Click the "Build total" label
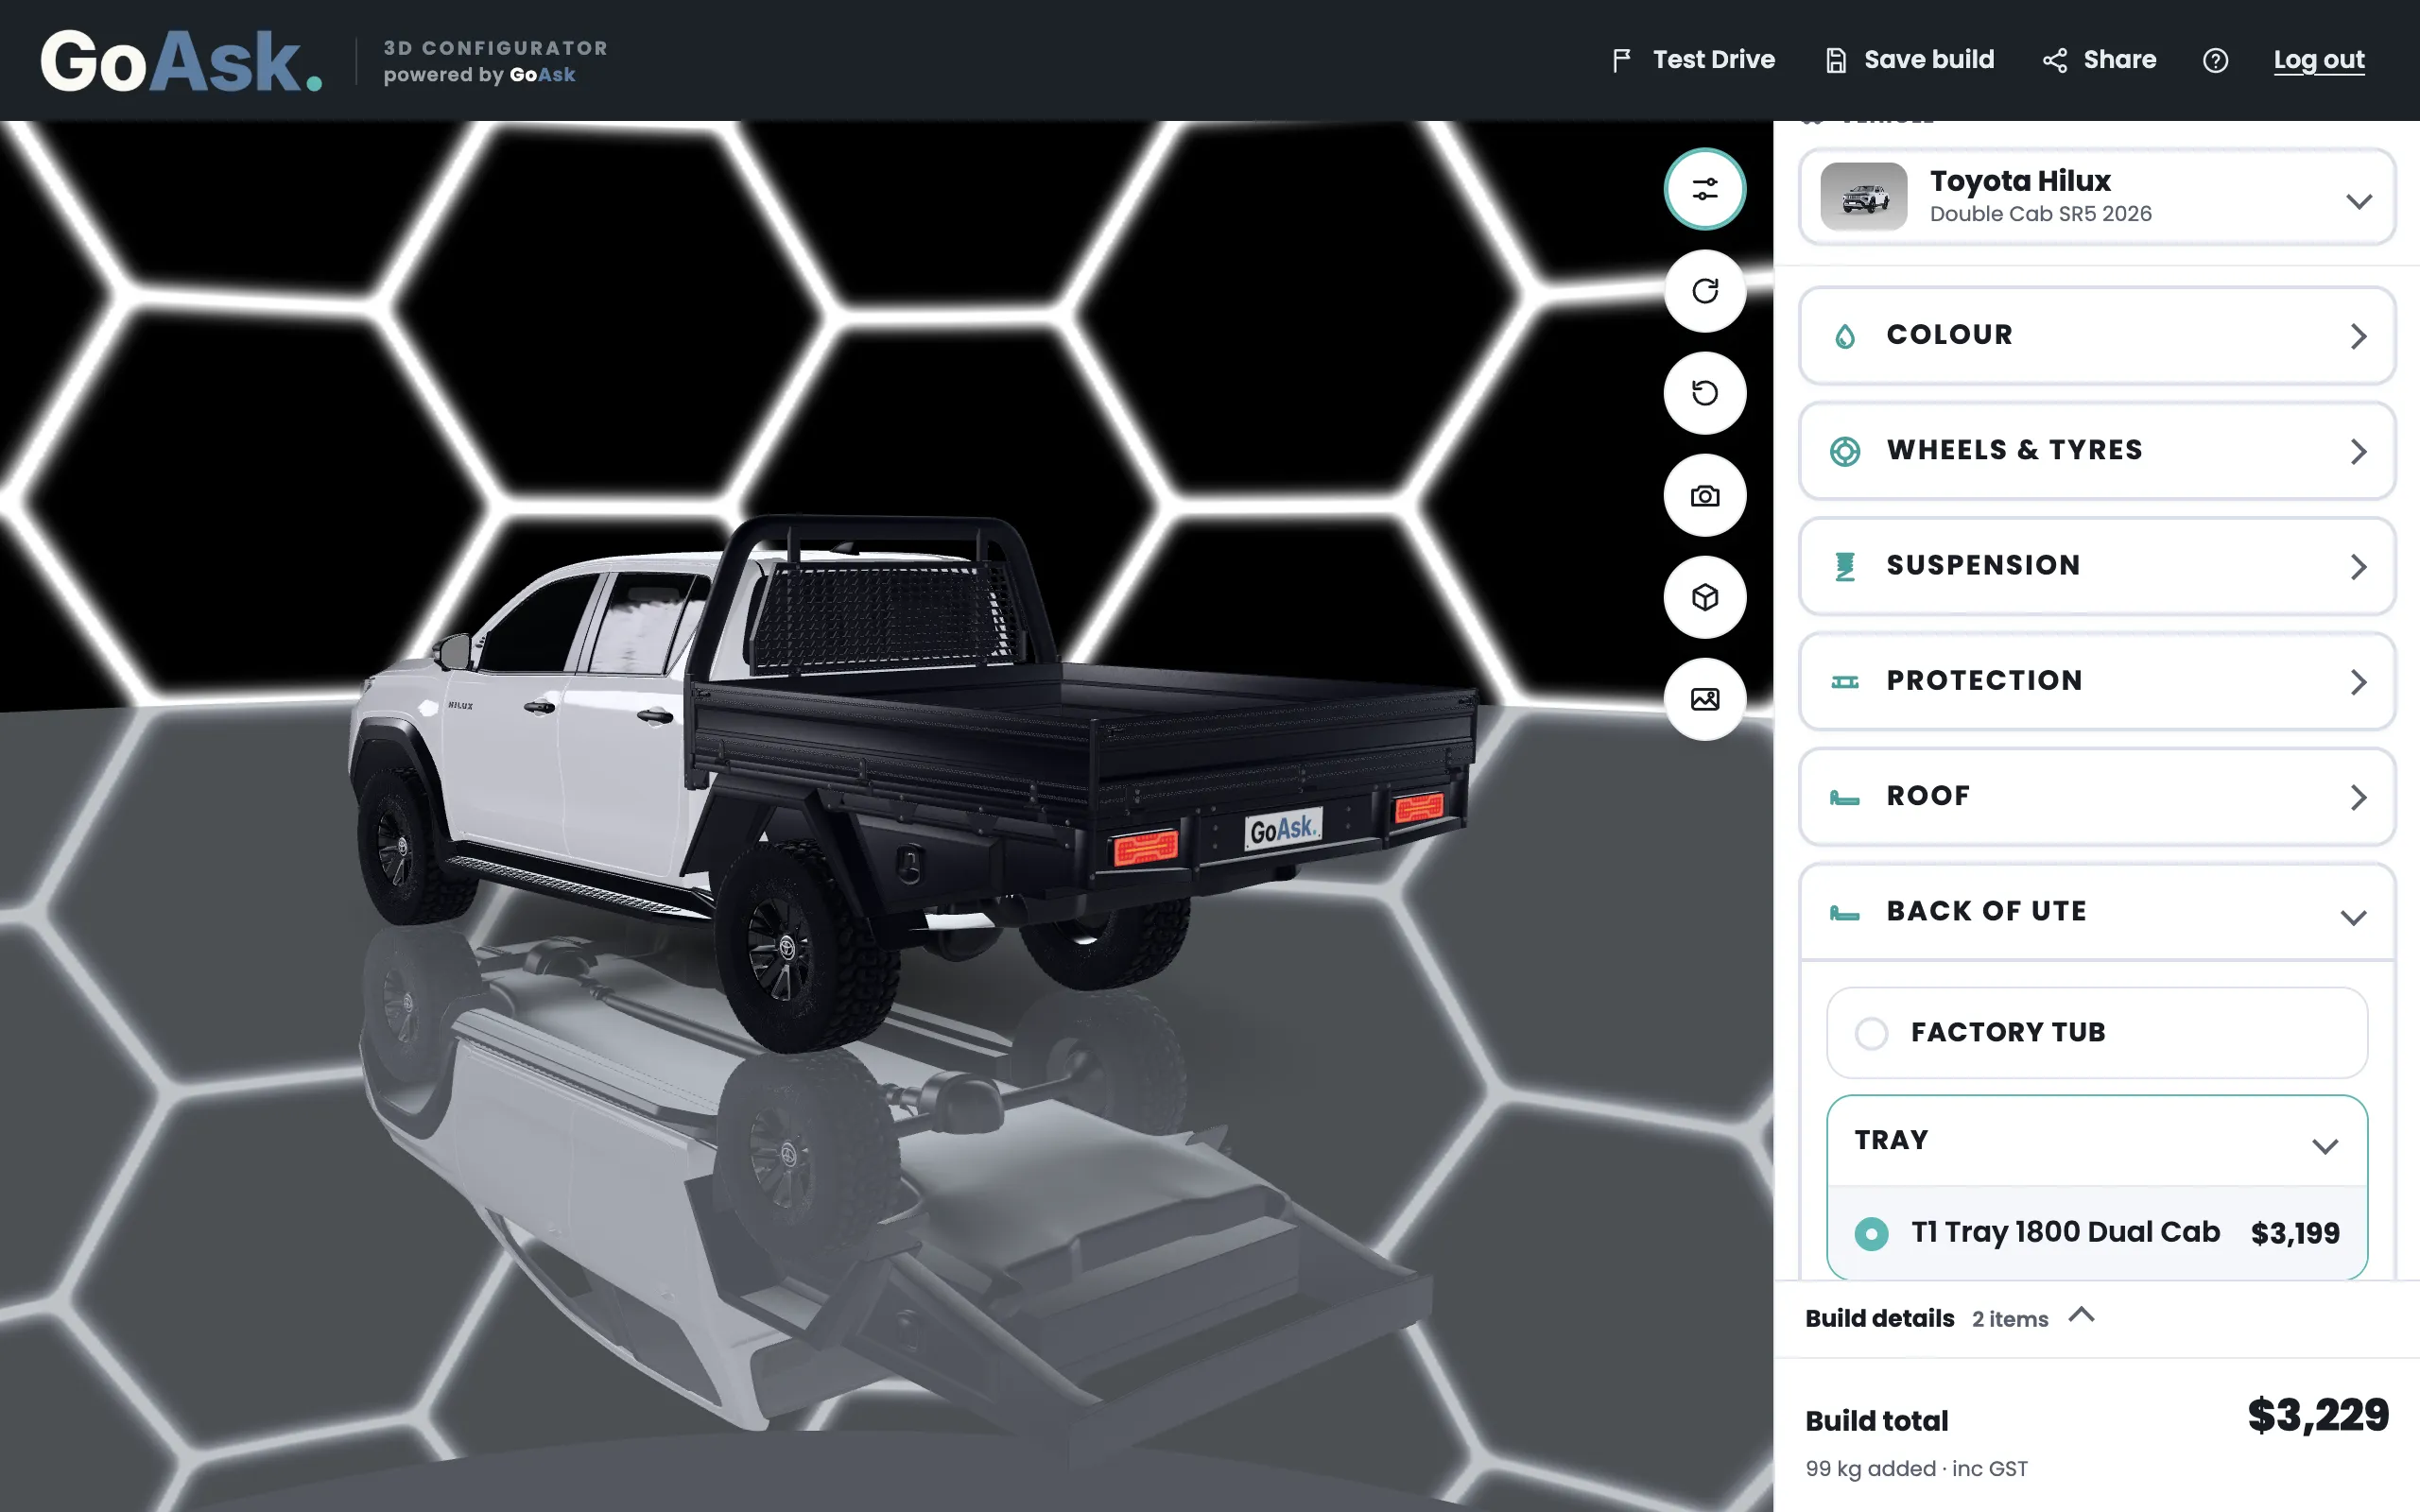This screenshot has height=1512, width=2420. point(1877,1421)
